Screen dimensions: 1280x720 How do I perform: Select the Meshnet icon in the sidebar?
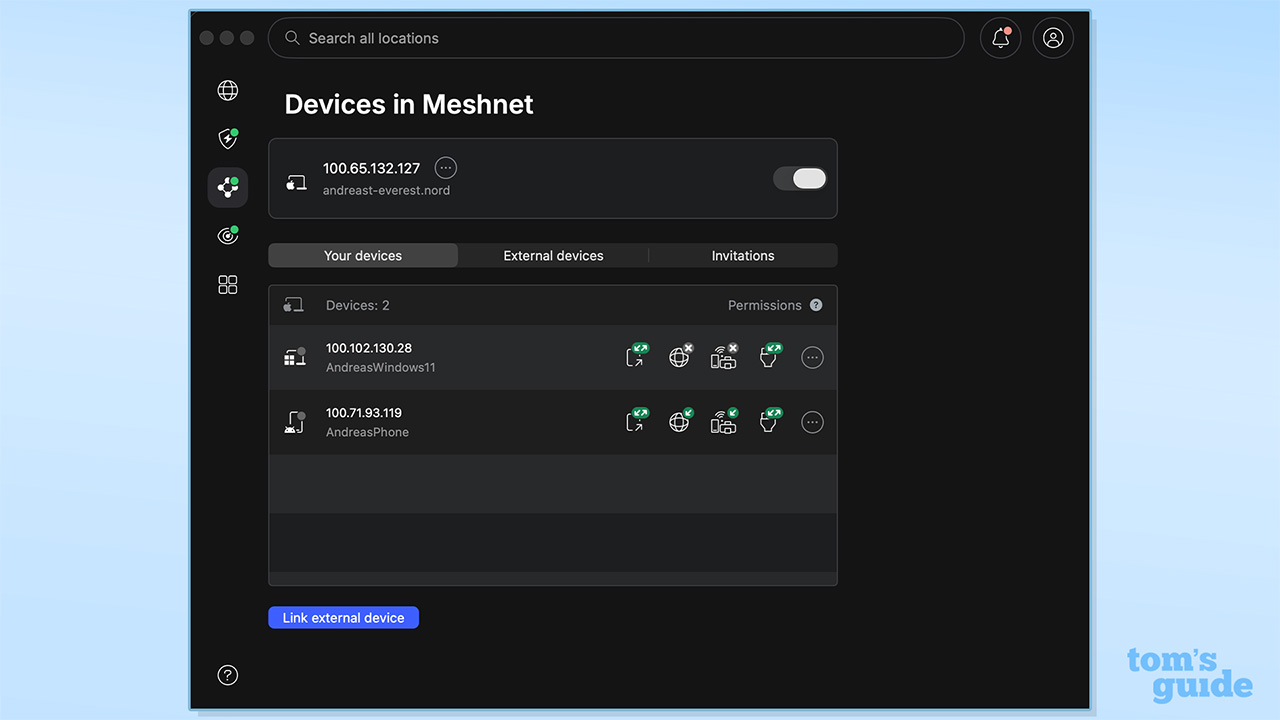point(227,187)
